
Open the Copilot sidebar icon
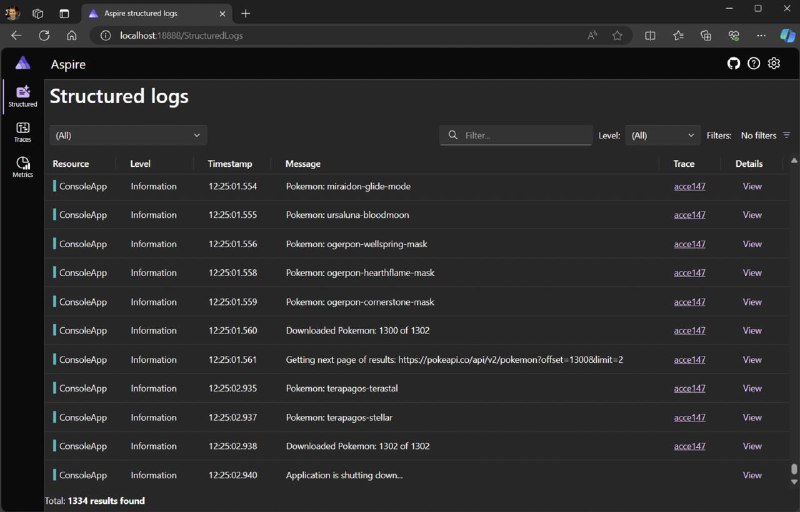(x=787, y=36)
